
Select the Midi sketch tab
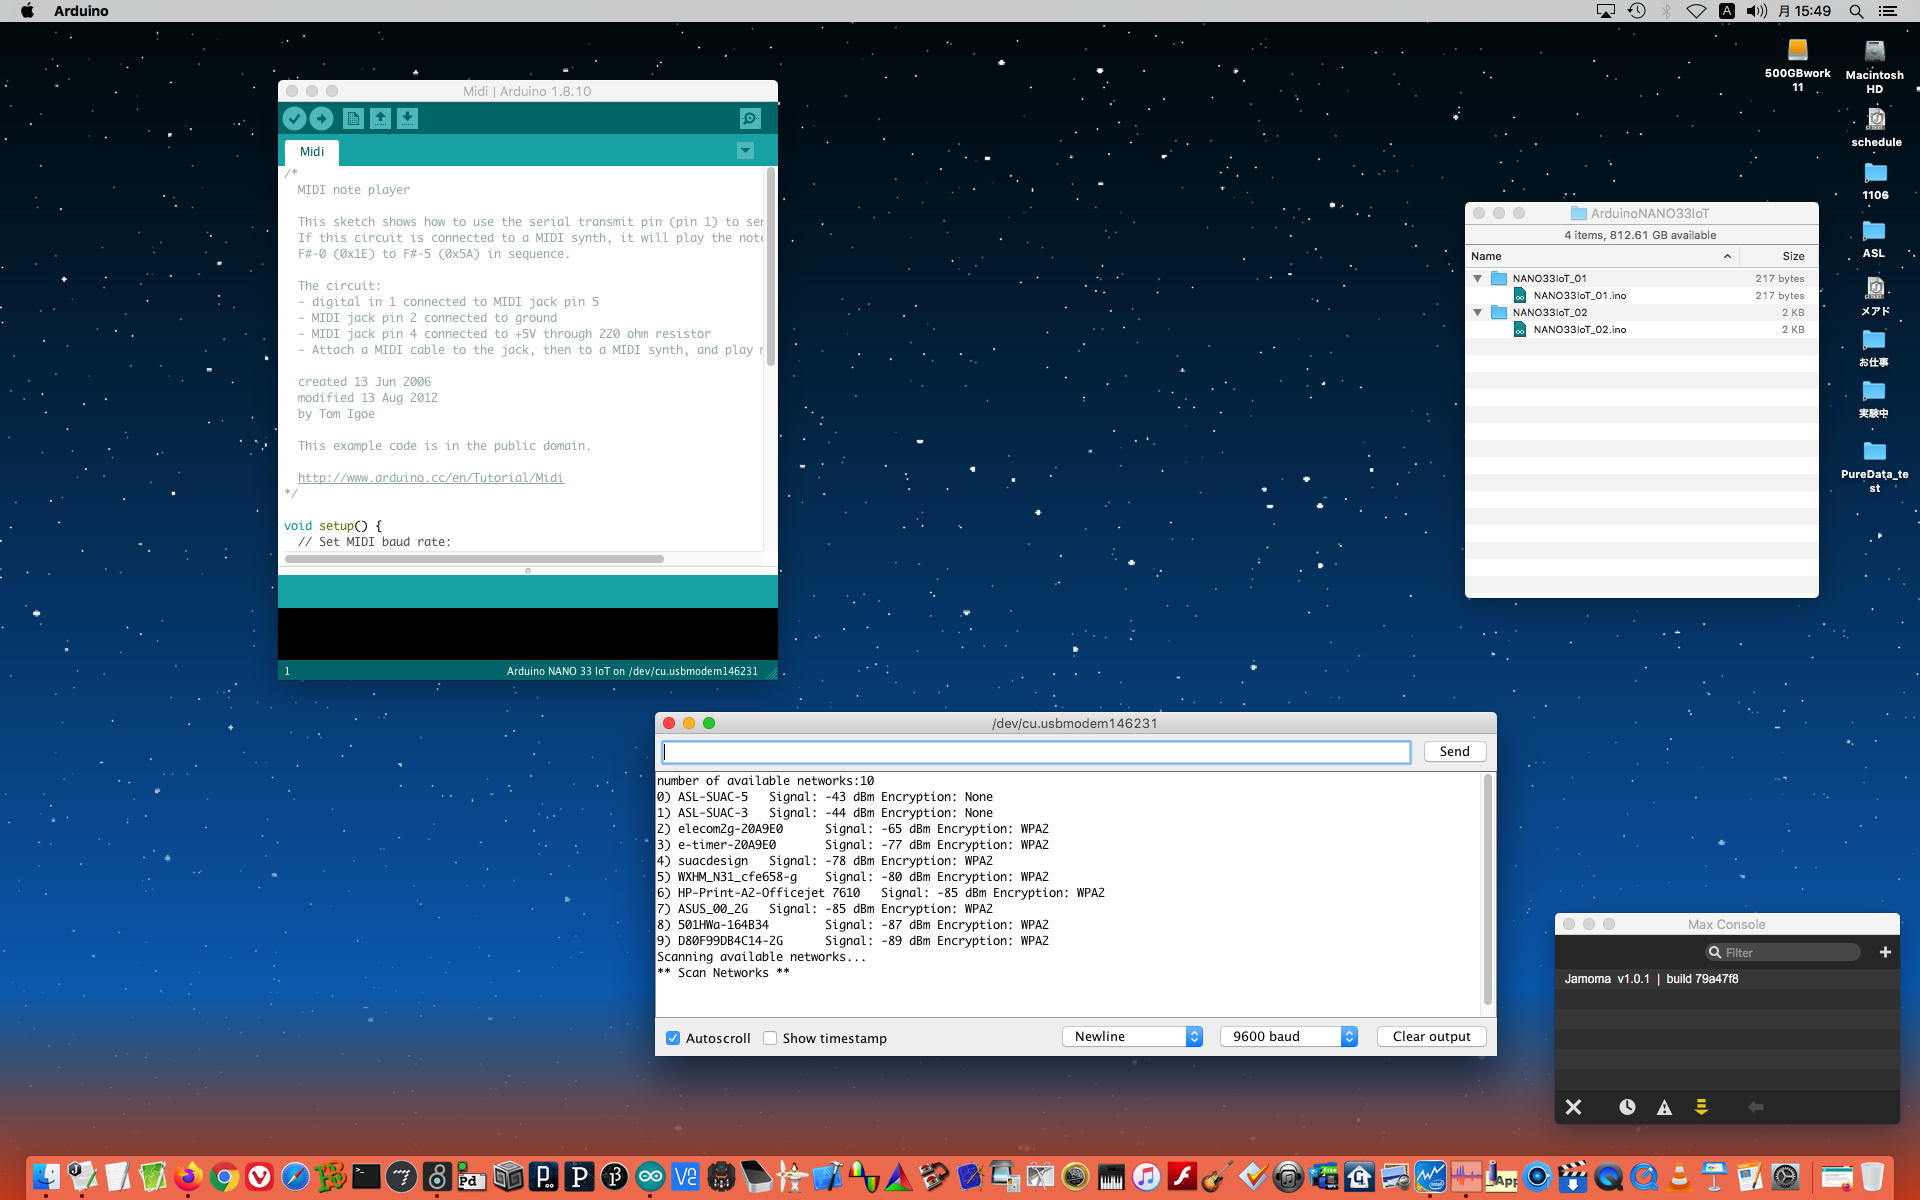point(312,152)
